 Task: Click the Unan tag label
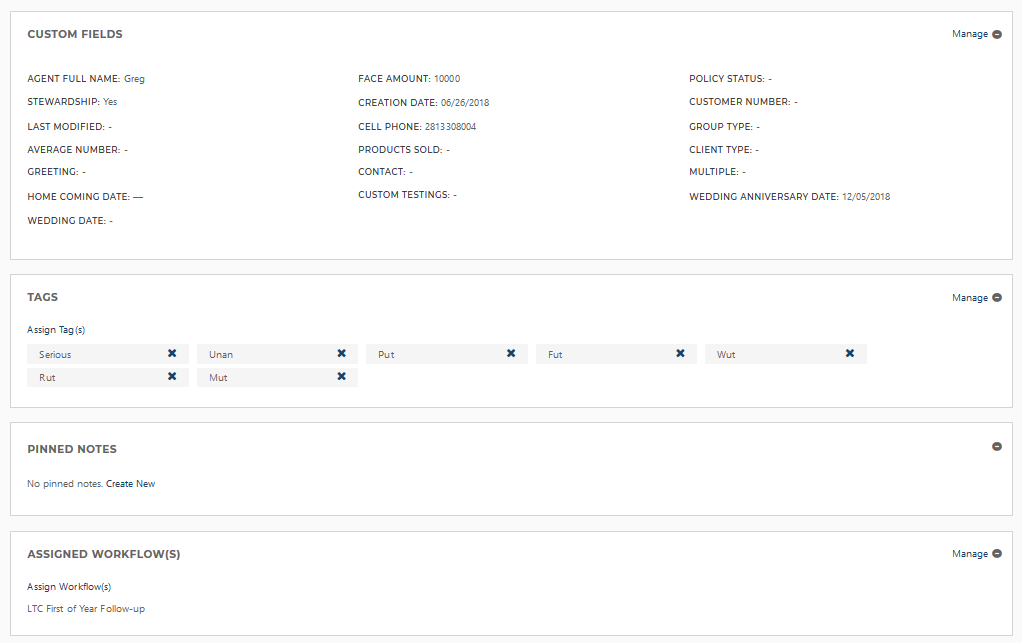[221, 354]
